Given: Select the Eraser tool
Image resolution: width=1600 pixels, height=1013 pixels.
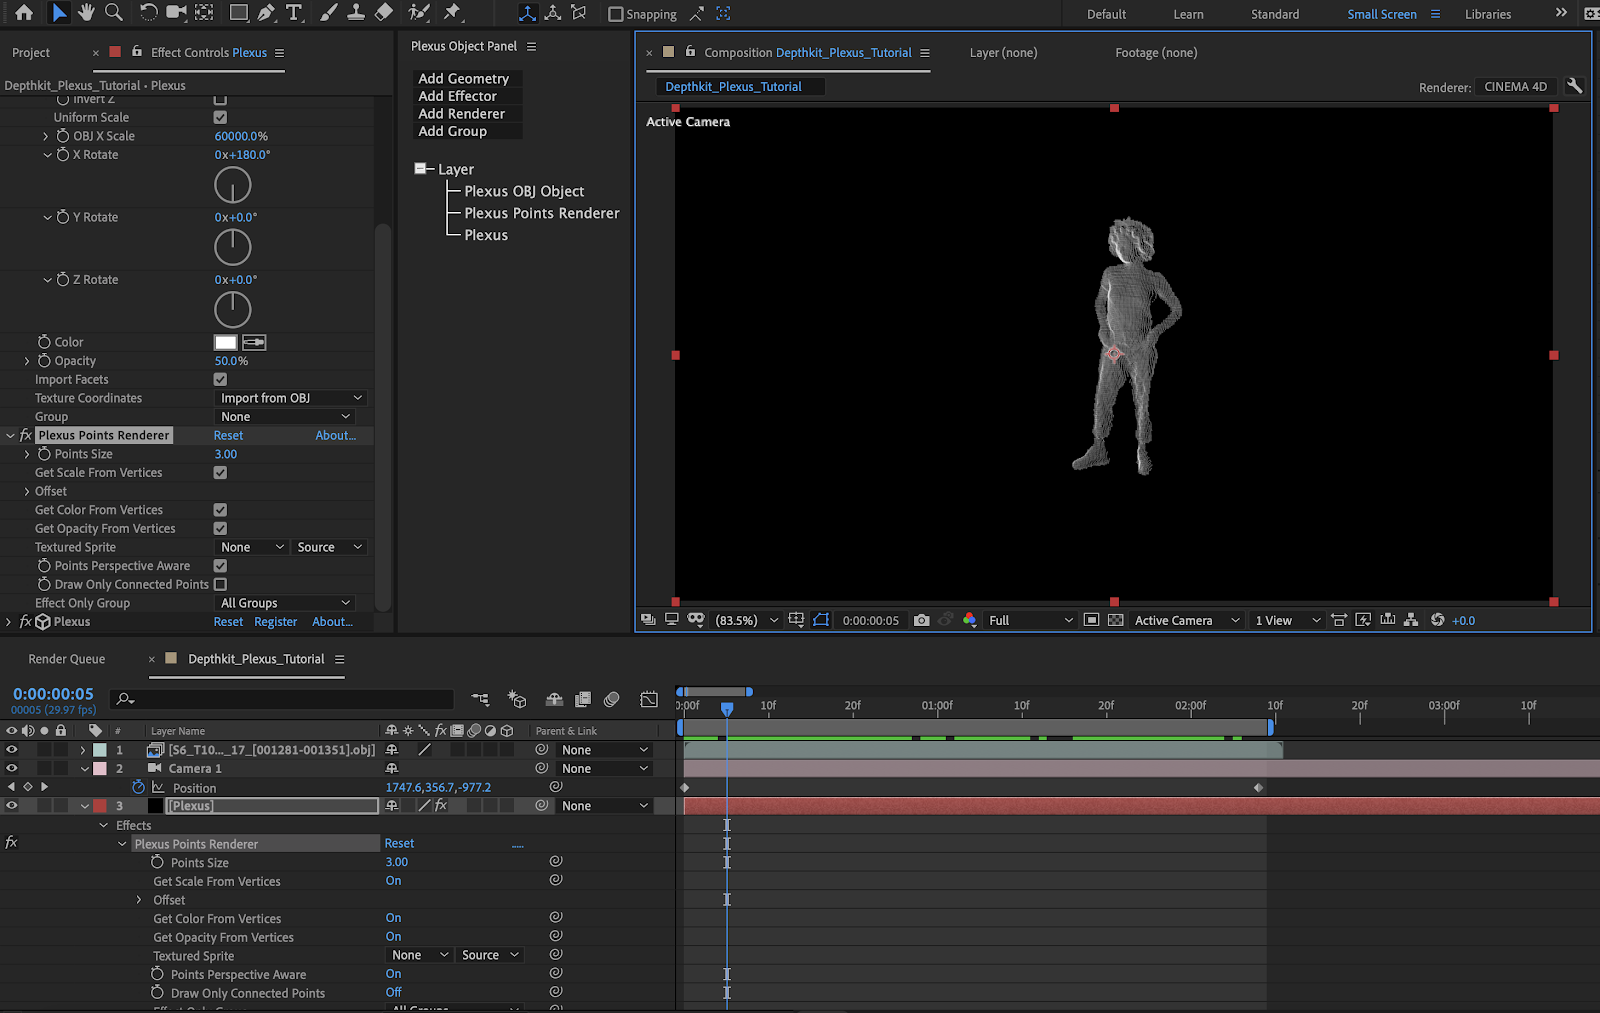Looking at the screenshot, I should pyautogui.click(x=384, y=13).
